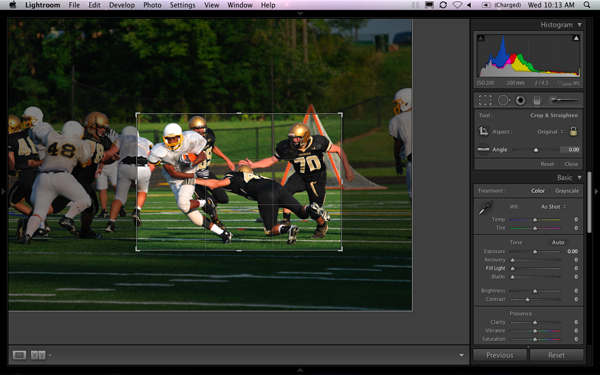
Task: Apply Auto tone adjustment
Action: coord(558,242)
